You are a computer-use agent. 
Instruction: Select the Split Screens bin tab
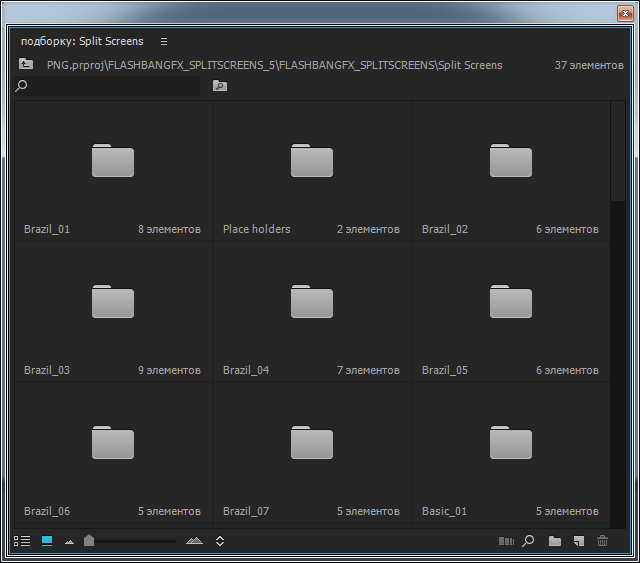pos(82,42)
